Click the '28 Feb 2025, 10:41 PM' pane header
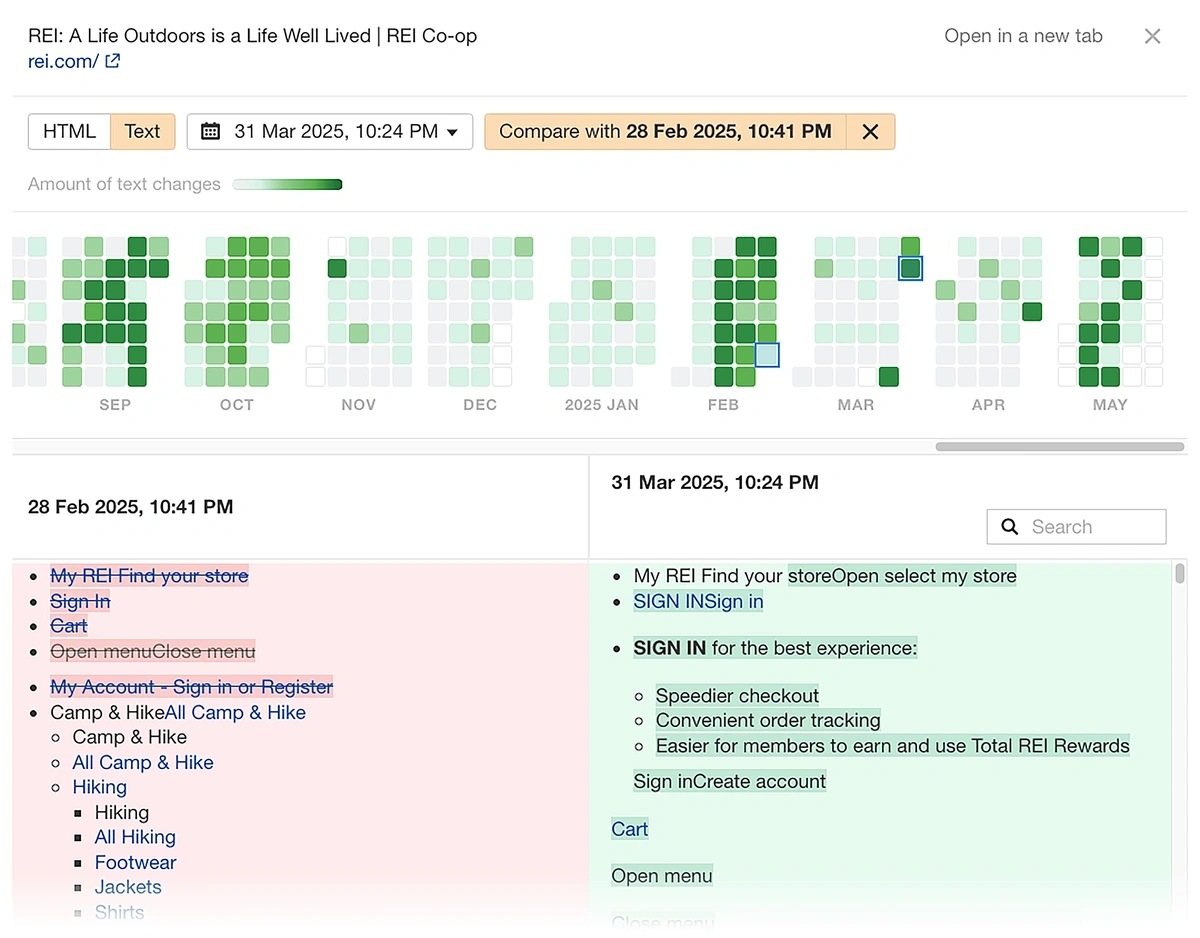The width and height of the screenshot is (1200, 938). tap(130, 507)
